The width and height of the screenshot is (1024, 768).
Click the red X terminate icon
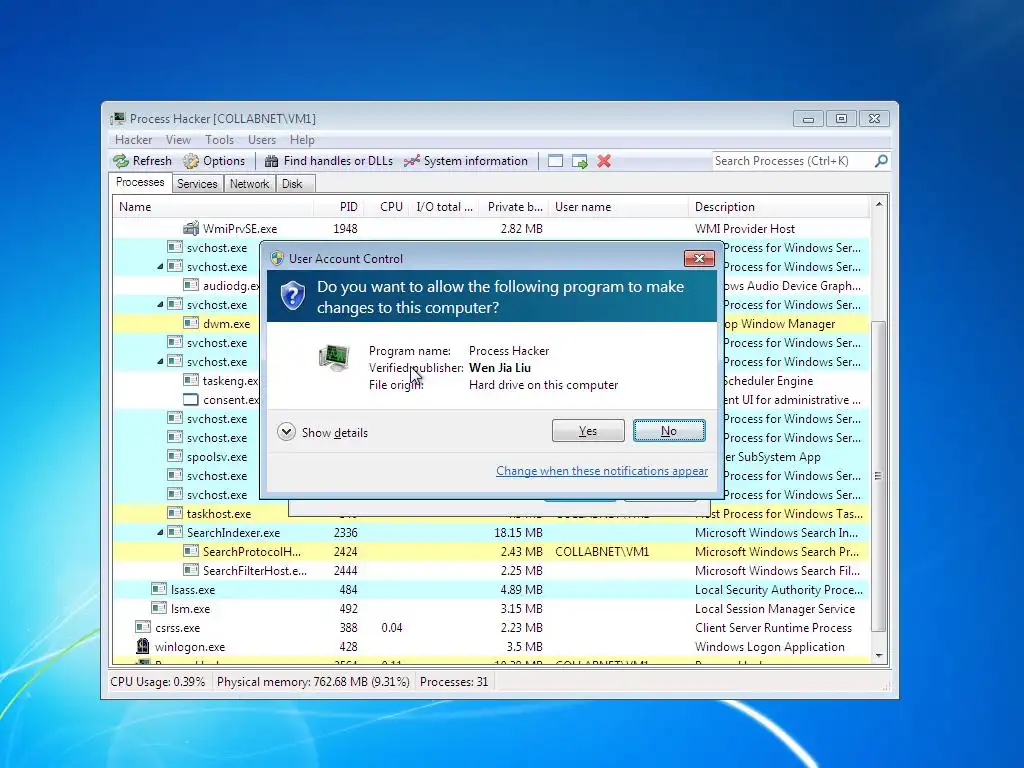coord(604,161)
